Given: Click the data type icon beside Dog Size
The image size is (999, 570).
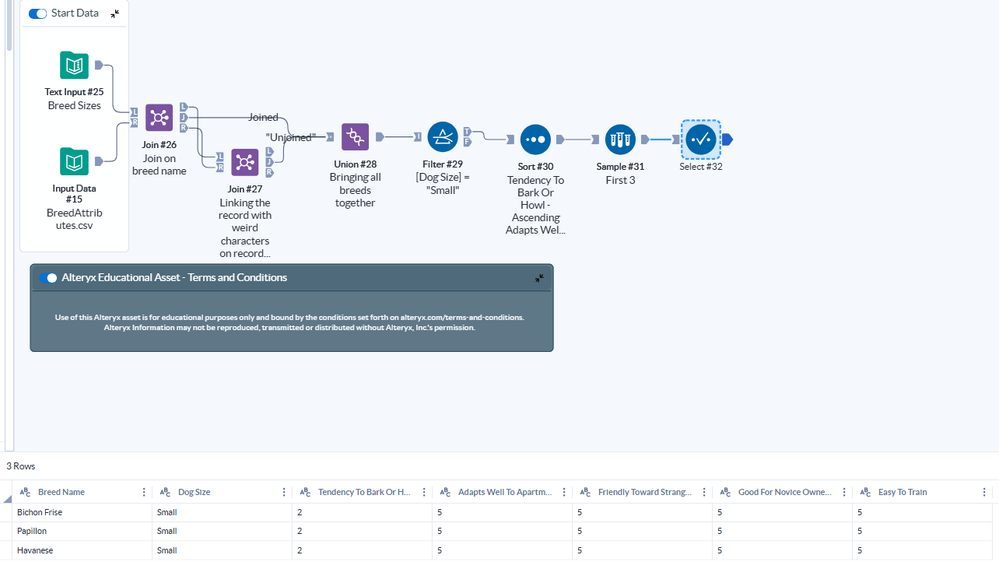Looking at the screenshot, I should (165, 492).
